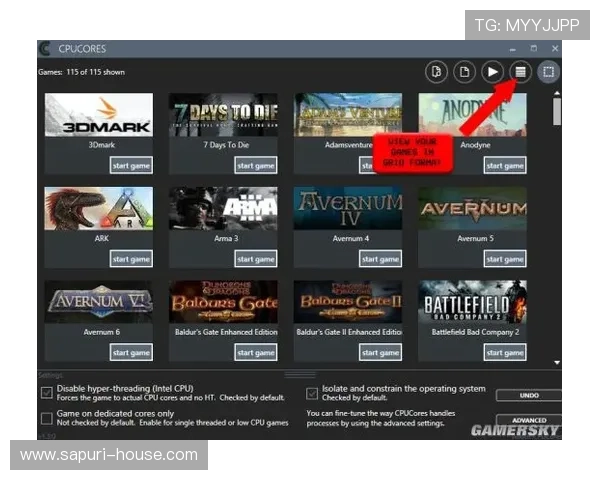Open the ADVANCED settings button
Screen dimensions: 600x480
point(529,421)
